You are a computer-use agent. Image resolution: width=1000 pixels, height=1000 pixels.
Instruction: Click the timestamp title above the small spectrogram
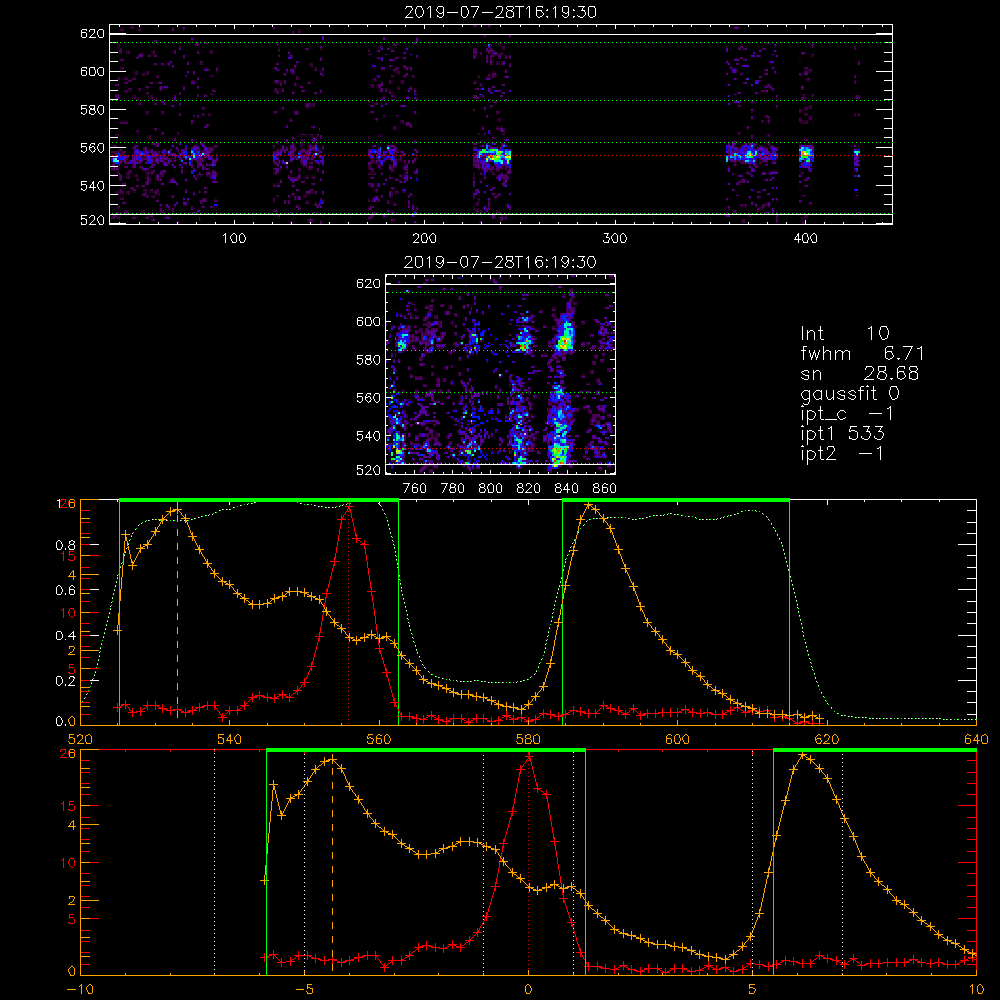click(500, 262)
